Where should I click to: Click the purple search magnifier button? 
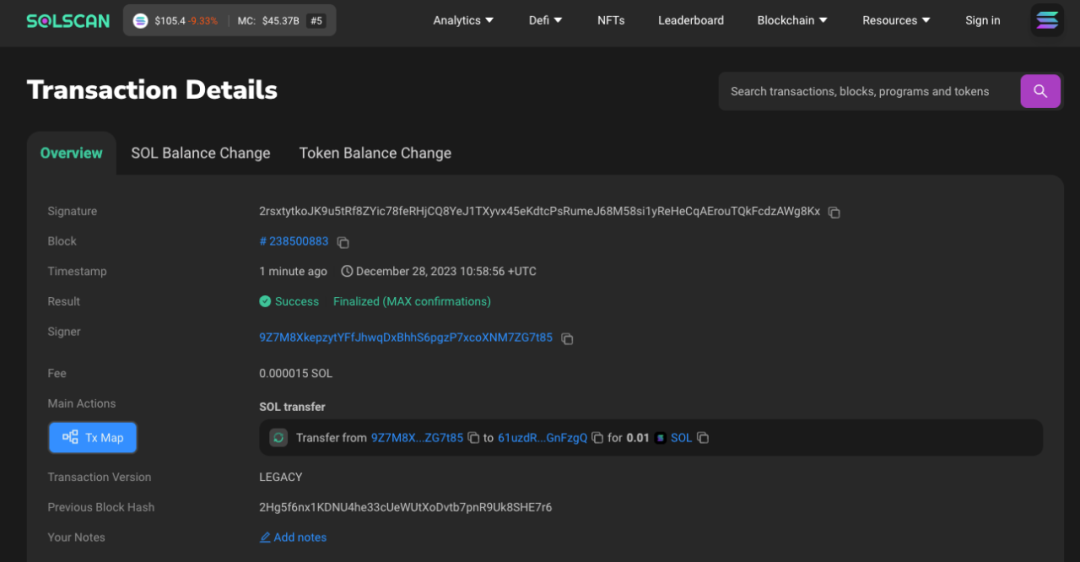coord(1040,91)
